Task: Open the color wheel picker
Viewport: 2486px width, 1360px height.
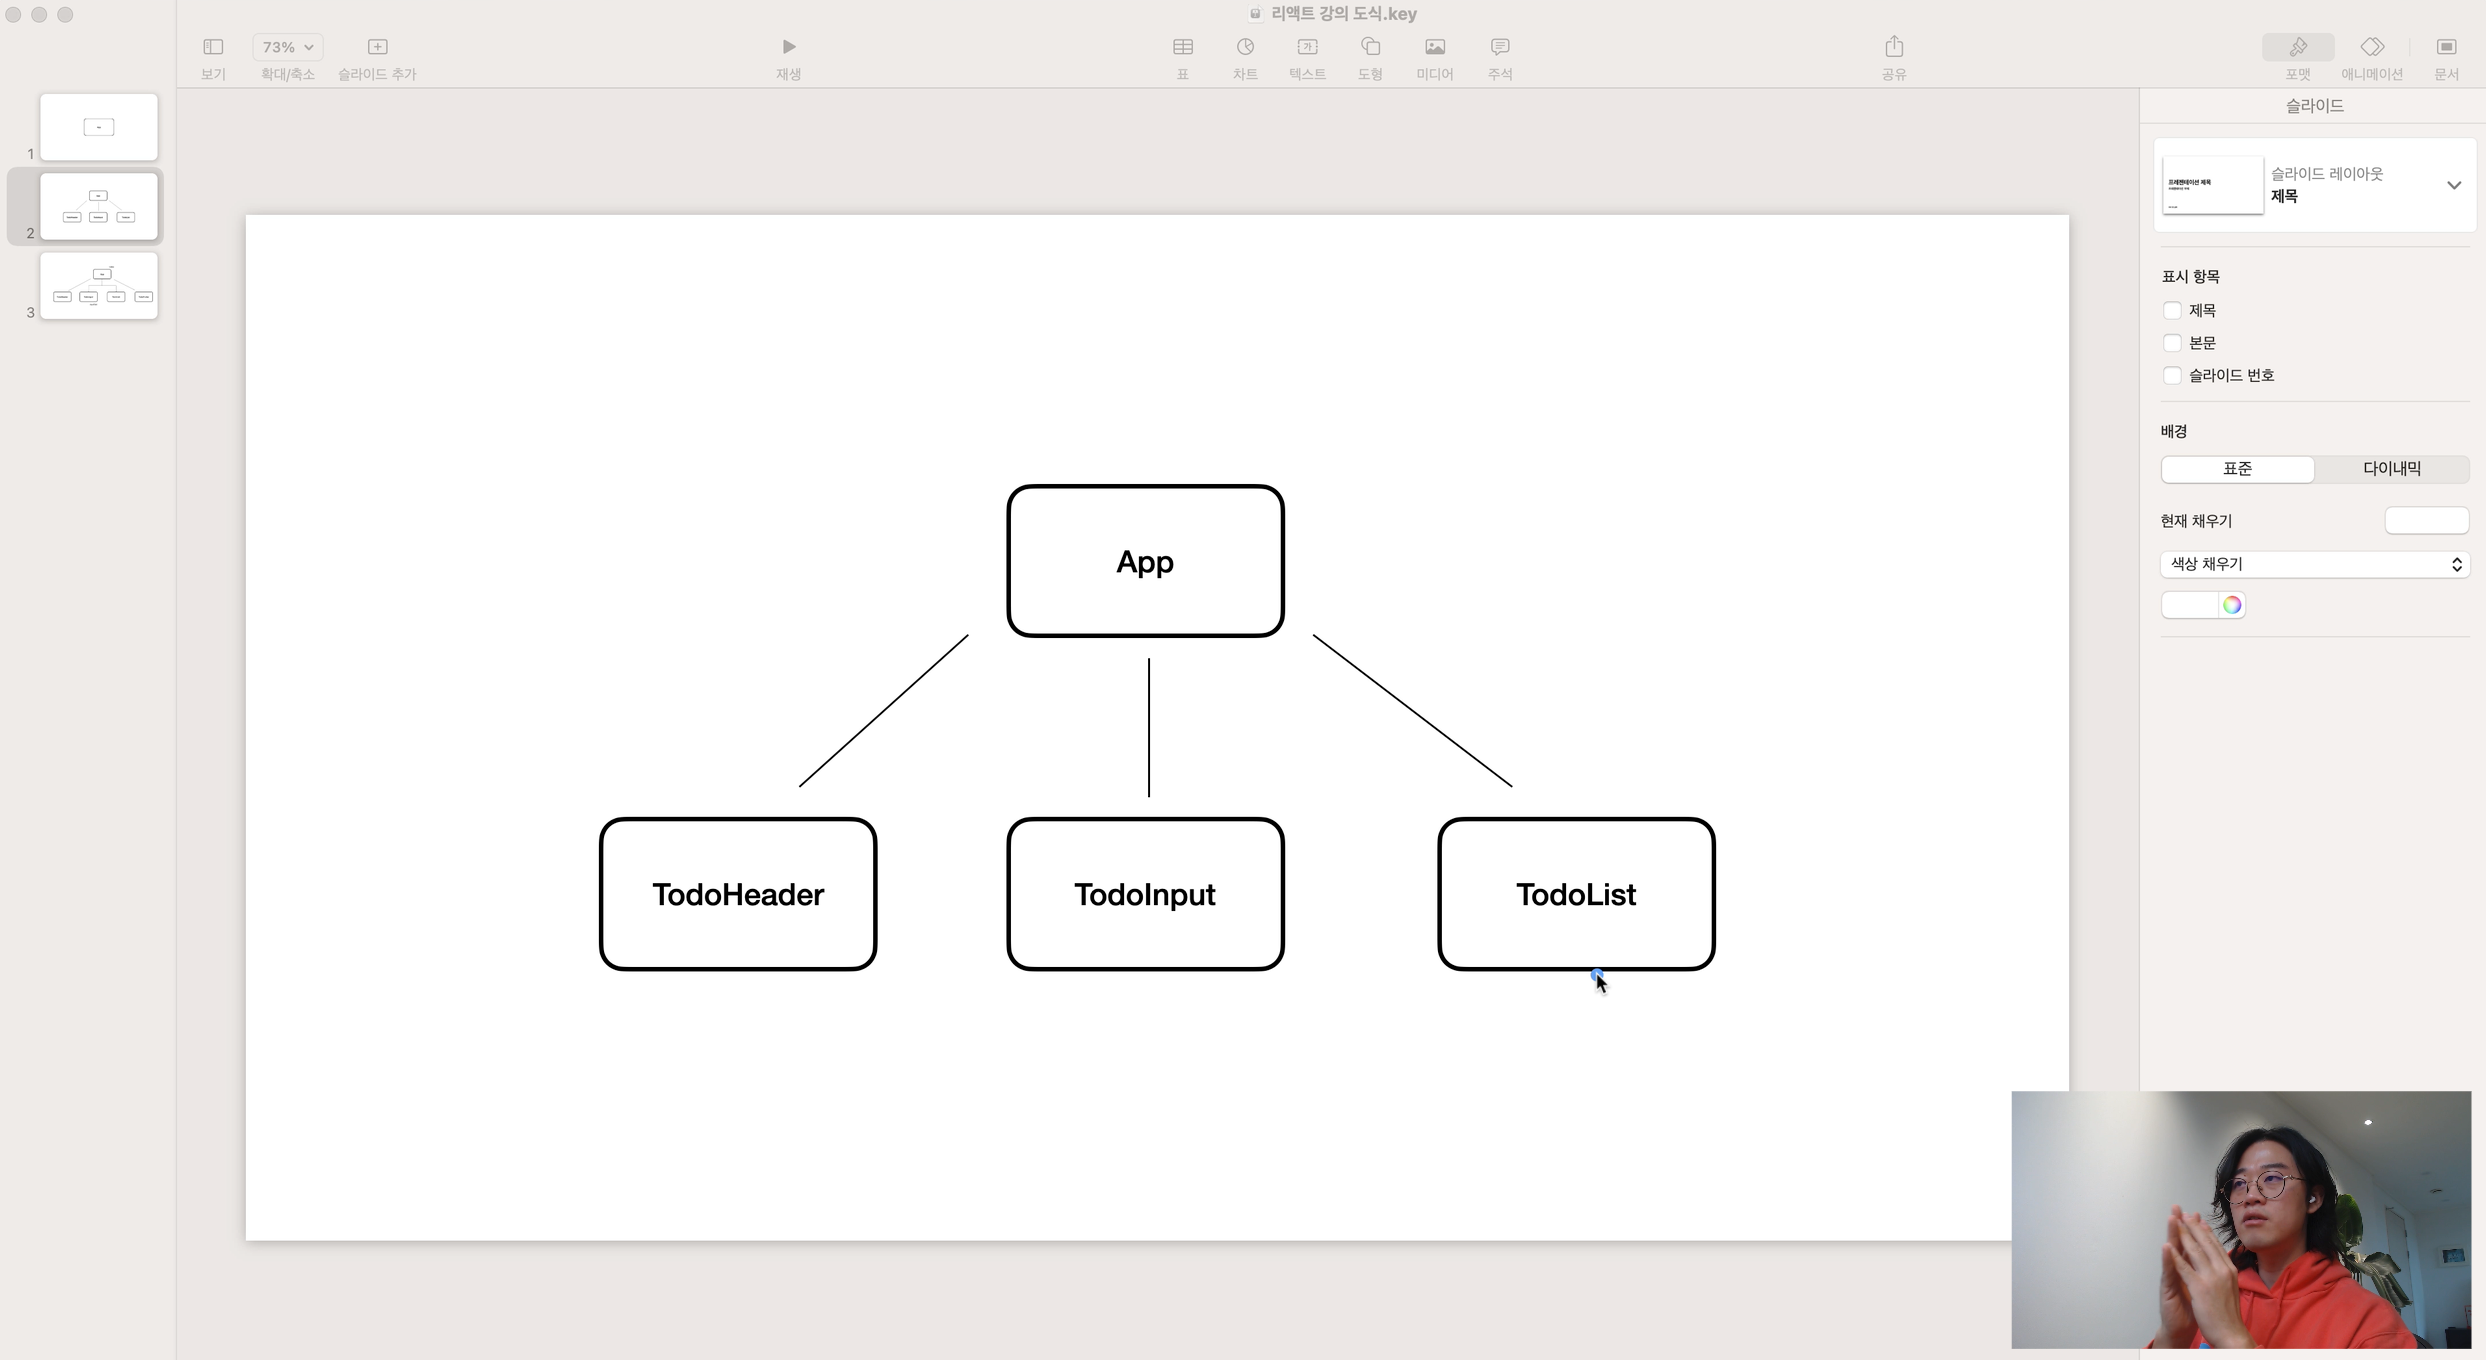Action: (2231, 605)
